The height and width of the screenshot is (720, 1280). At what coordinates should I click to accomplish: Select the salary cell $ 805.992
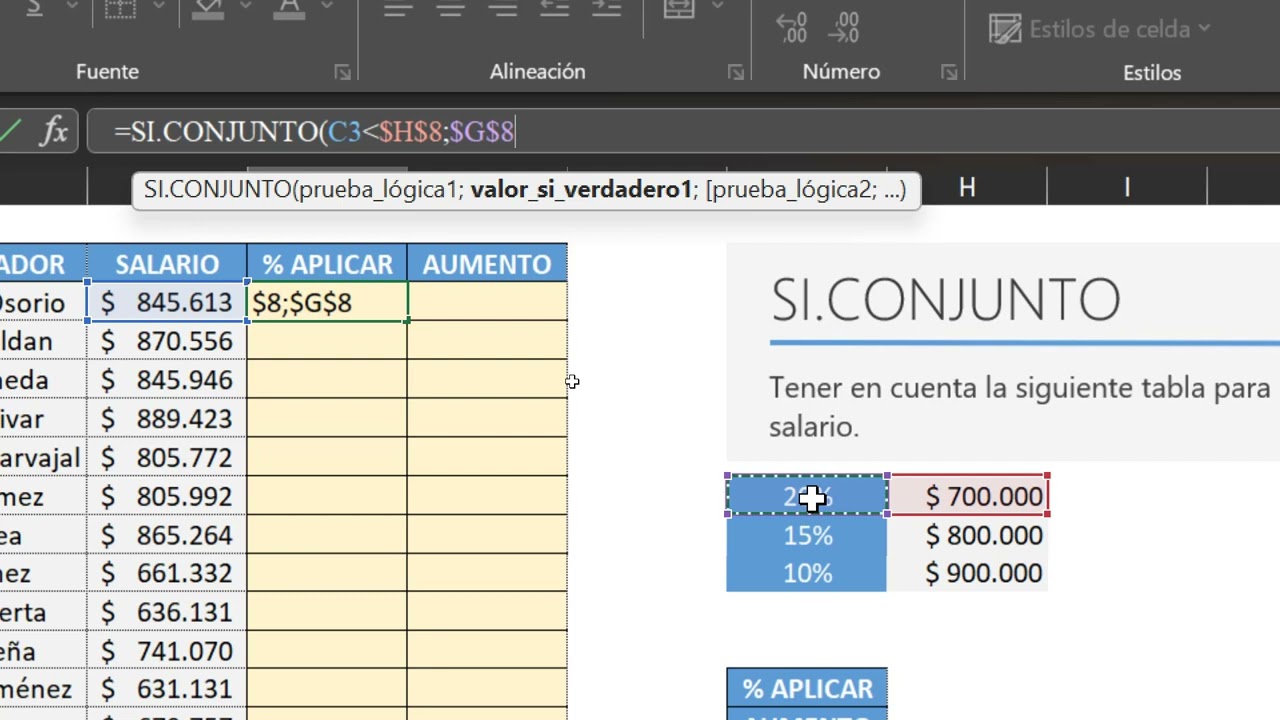[x=167, y=496]
